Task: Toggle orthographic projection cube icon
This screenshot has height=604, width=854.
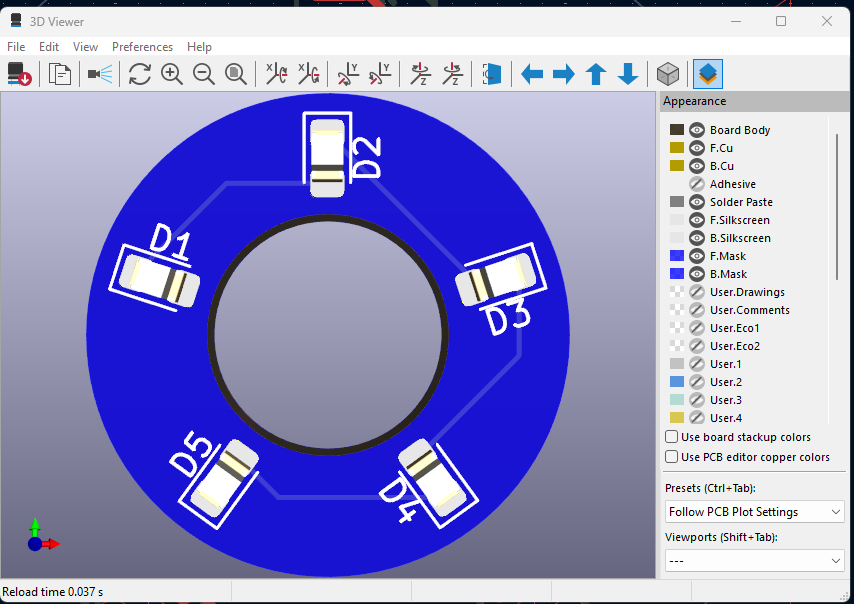Action: pos(667,74)
